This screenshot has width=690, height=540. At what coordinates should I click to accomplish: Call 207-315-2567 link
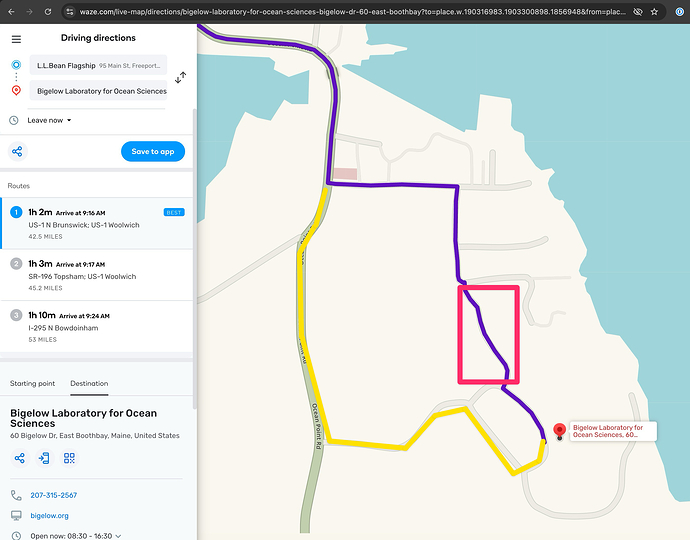[x=54, y=495]
